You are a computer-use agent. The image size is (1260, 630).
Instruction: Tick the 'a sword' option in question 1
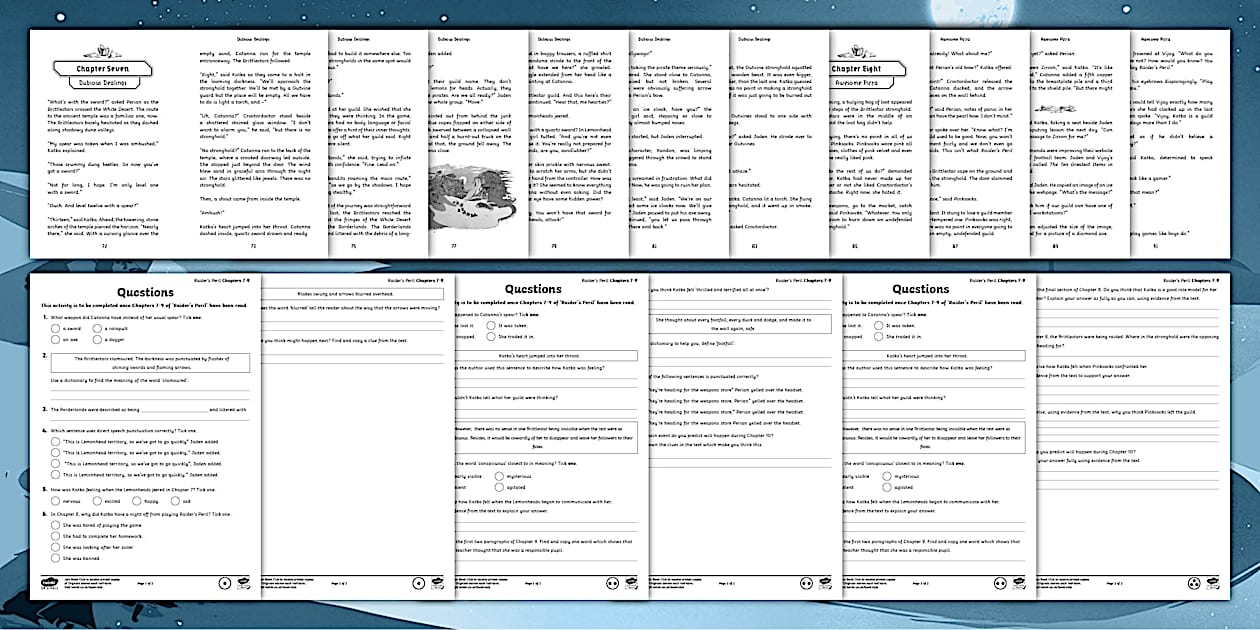(55, 329)
